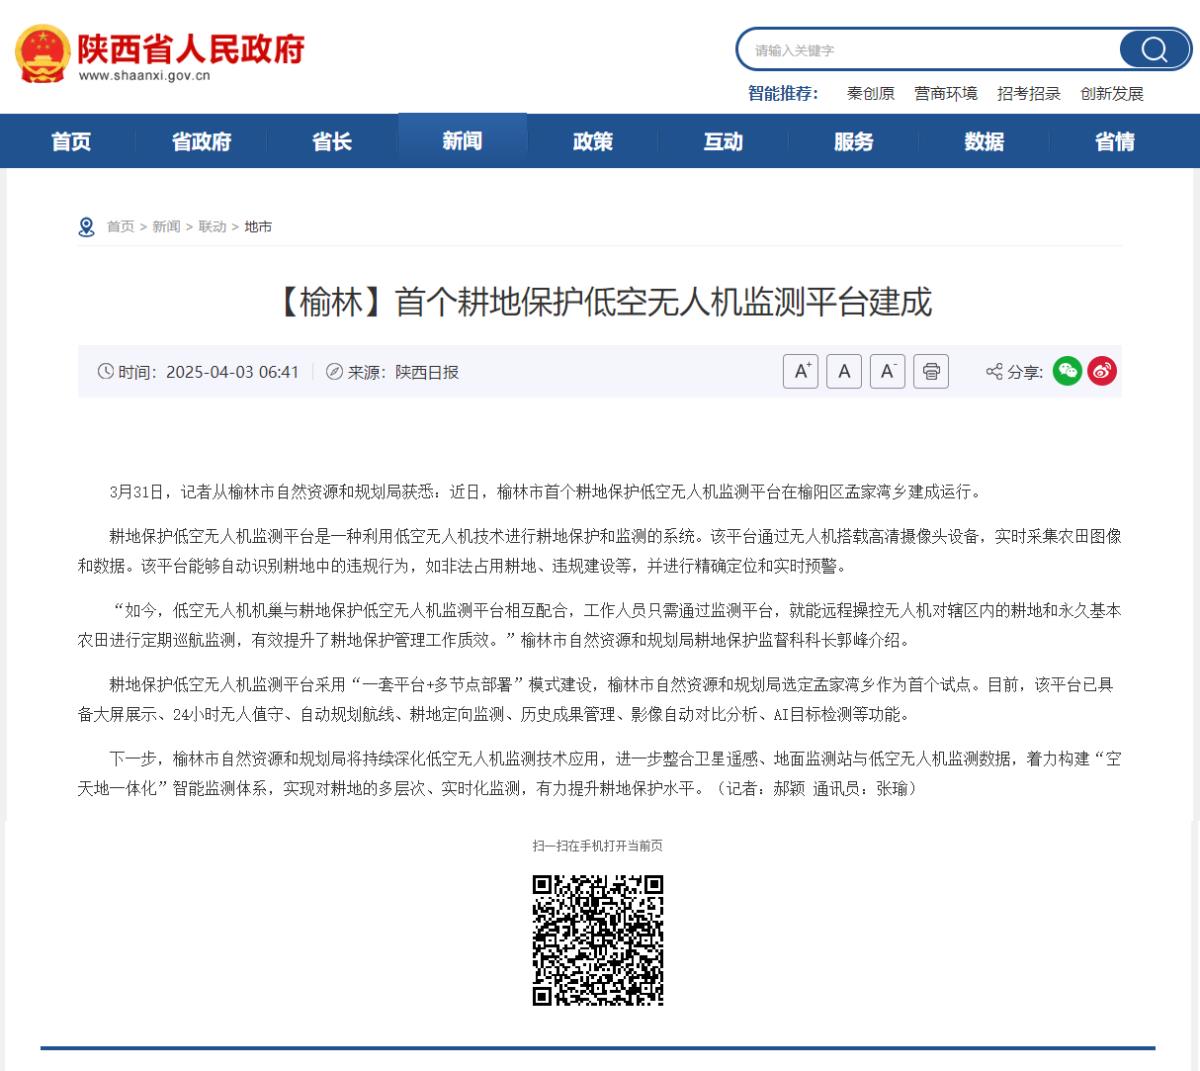The height and width of the screenshot is (1071, 1200).
Task: Go to 首页 from the navigation bar
Action: click(70, 140)
